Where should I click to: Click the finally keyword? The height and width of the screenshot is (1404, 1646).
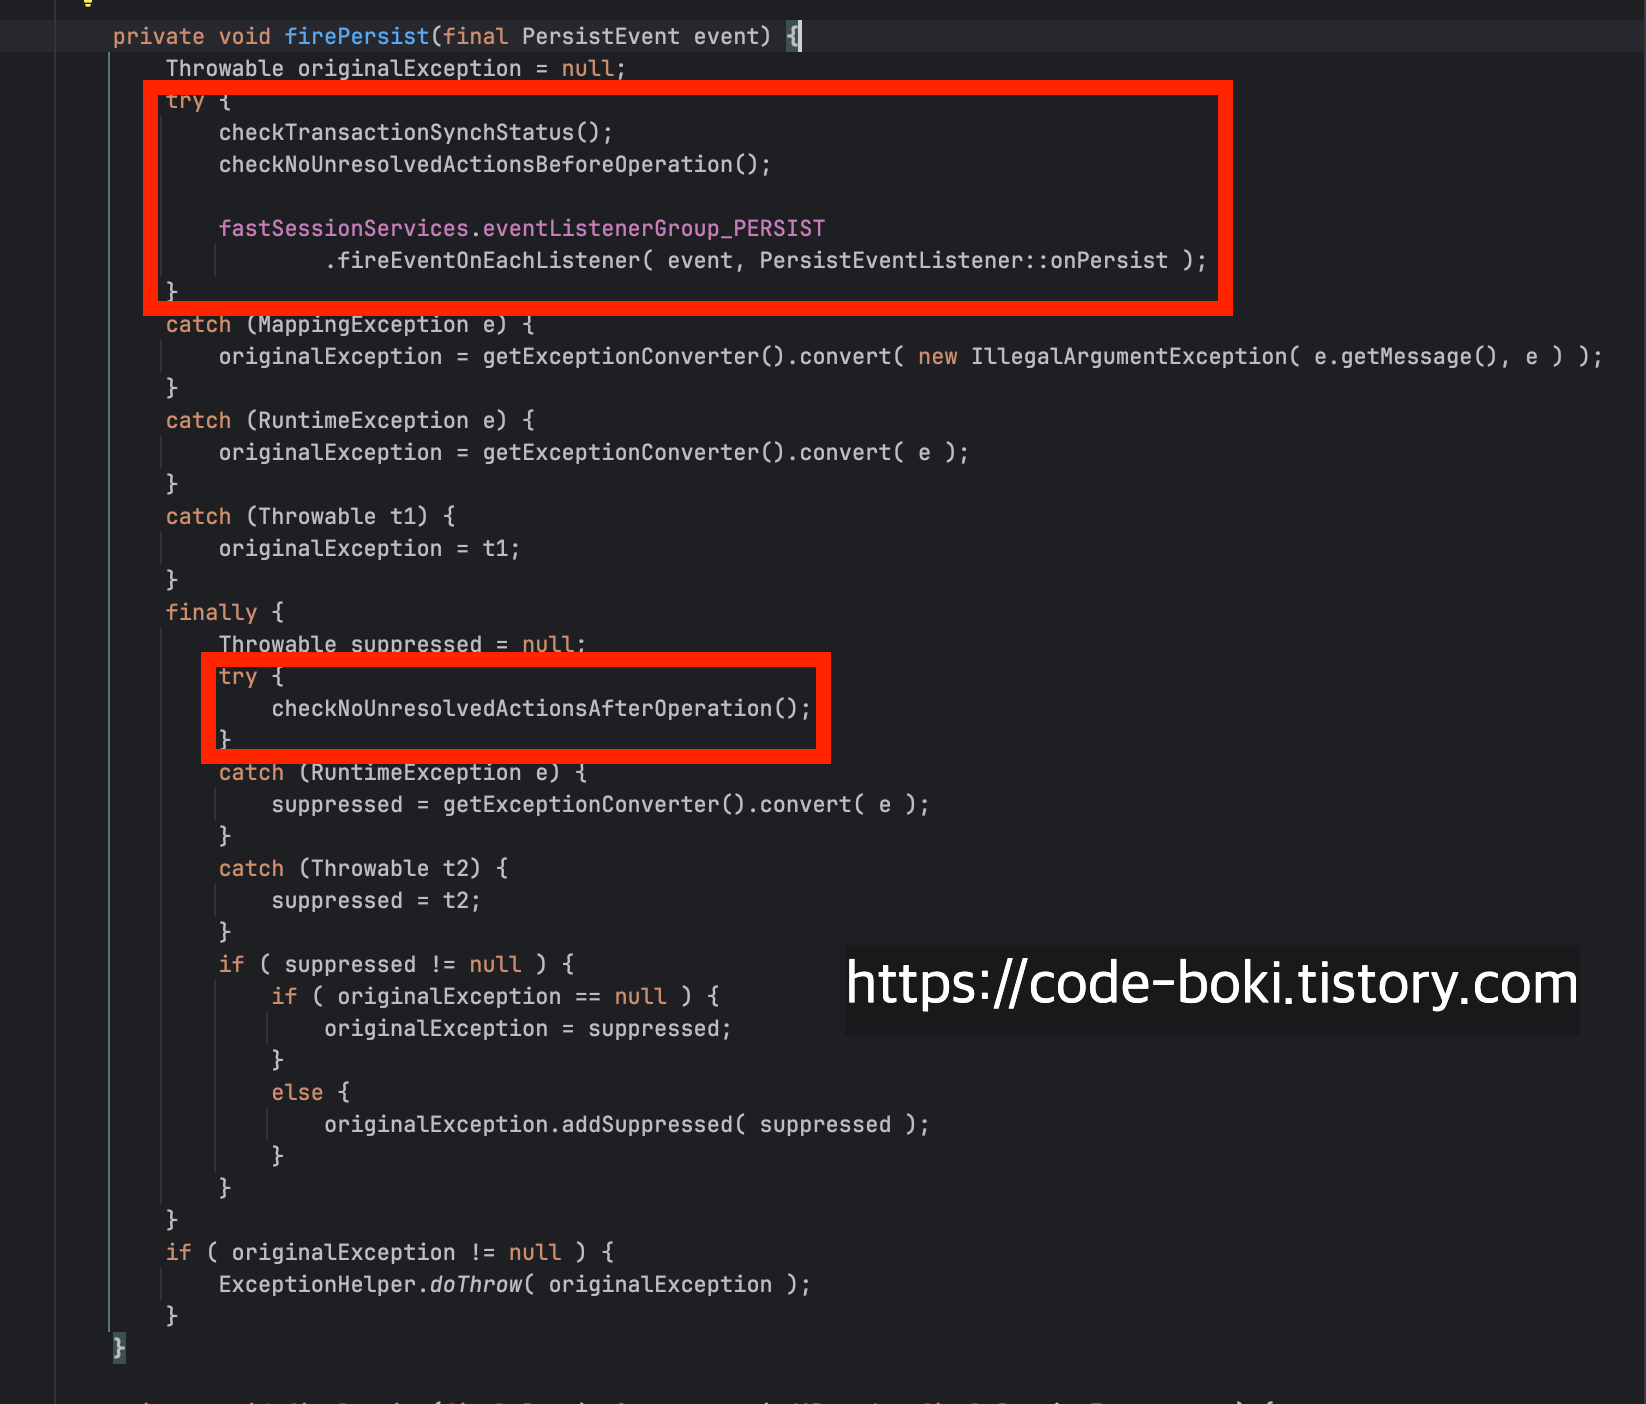pos(211,612)
